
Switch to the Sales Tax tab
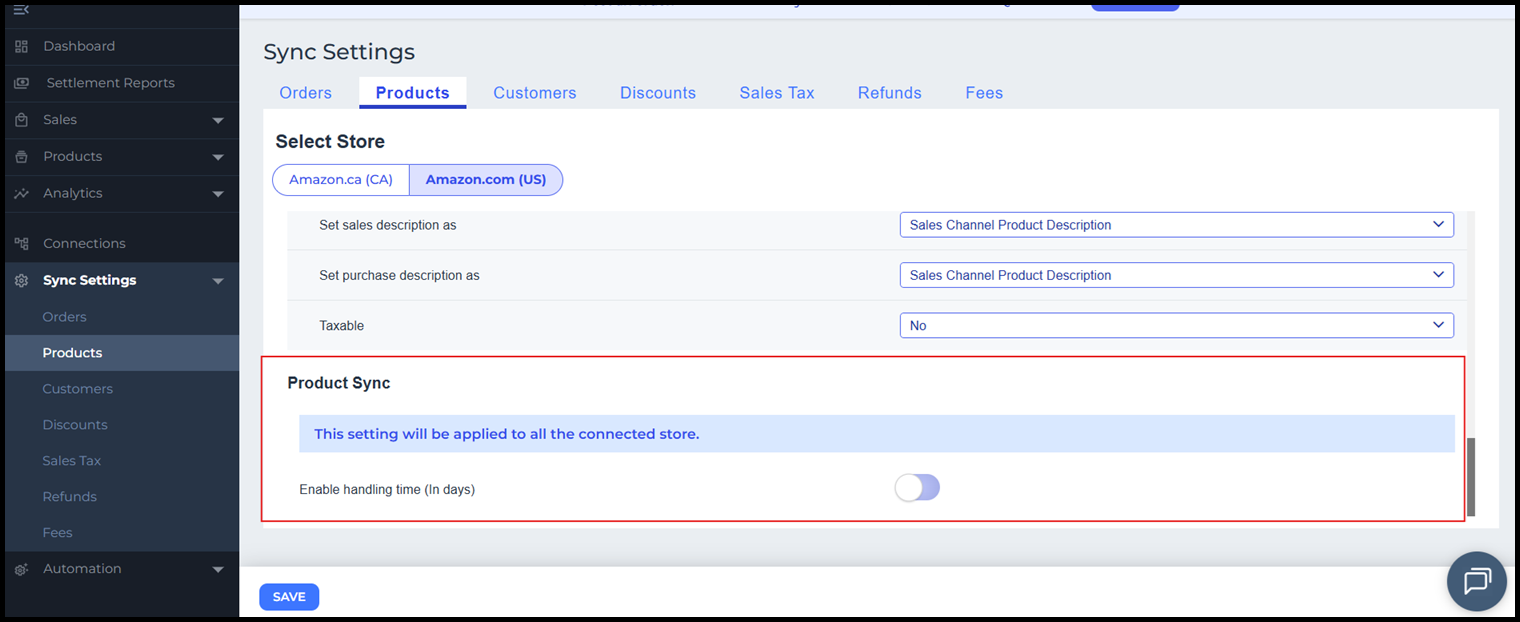pyautogui.click(x=777, y=93)
